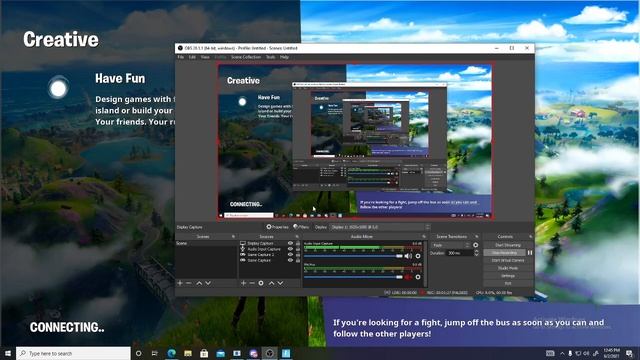
Task: Add a new source with plus icon
Action: point(243,283)
